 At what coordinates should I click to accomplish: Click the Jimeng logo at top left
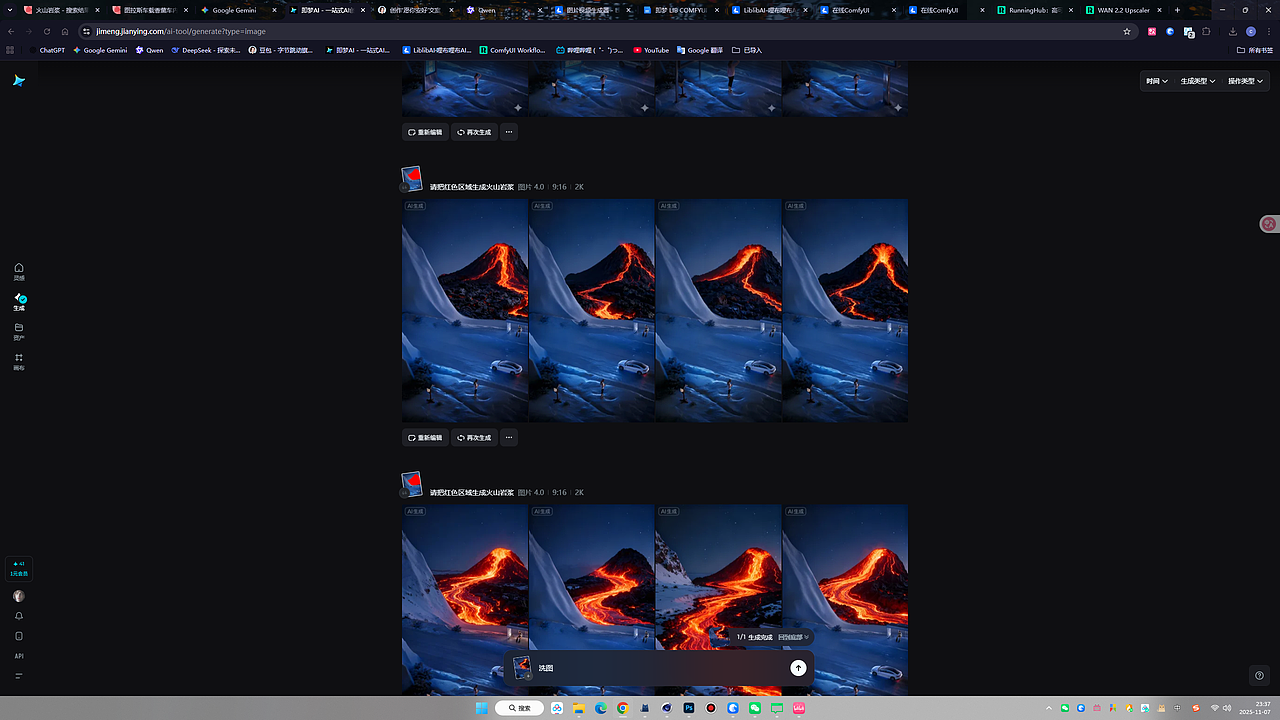point(18,81)
